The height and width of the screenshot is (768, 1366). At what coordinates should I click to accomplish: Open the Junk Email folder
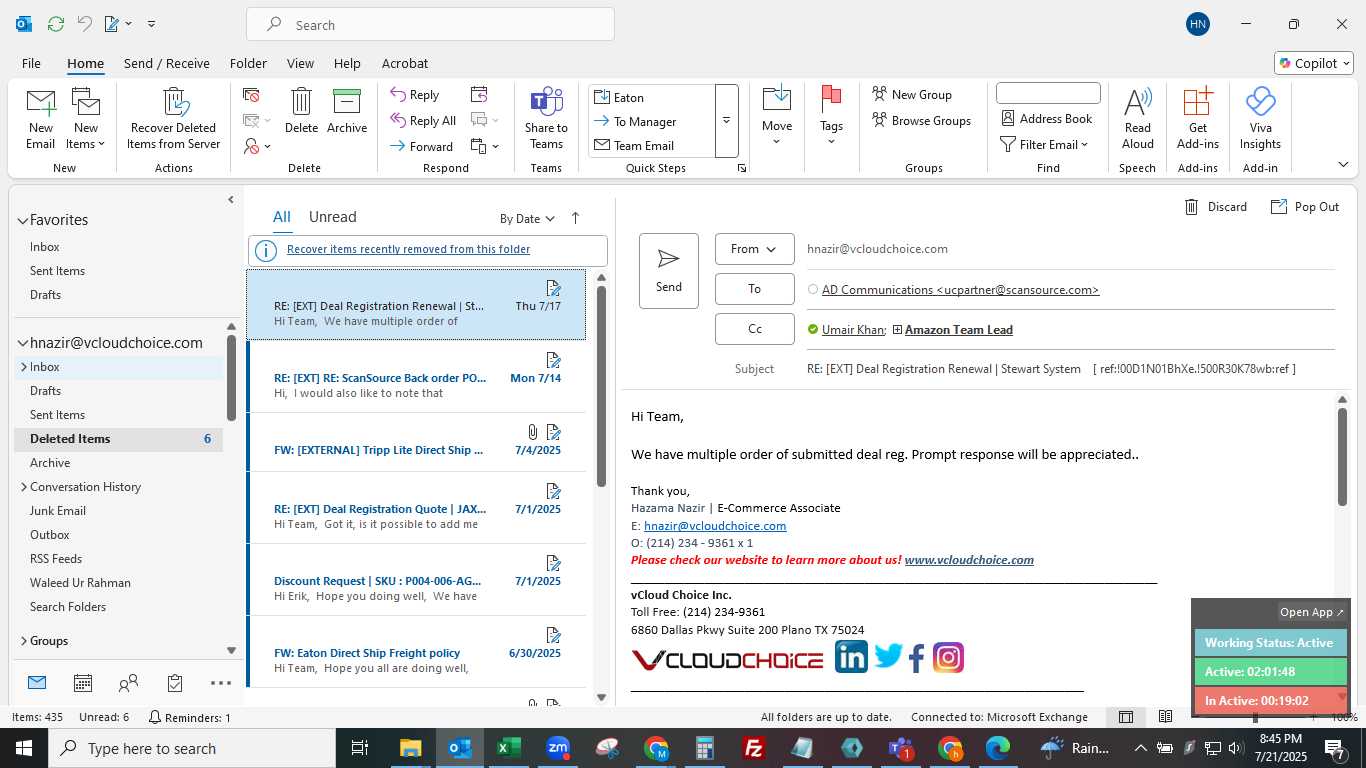(x=58, y=511)
